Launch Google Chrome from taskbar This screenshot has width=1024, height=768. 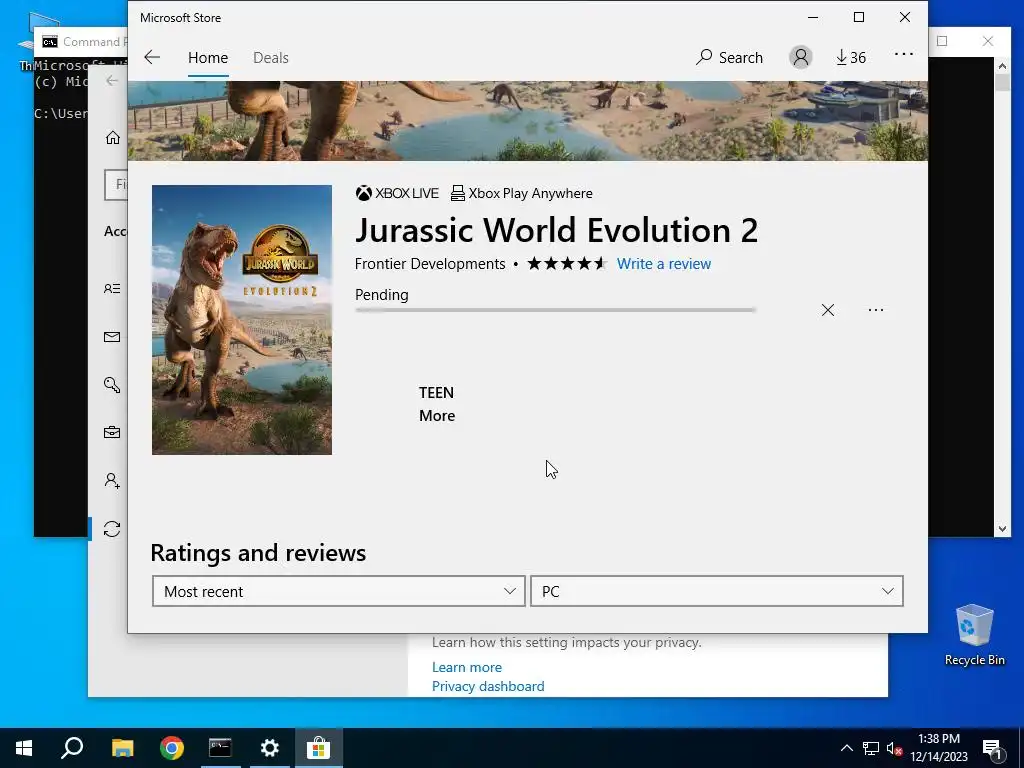pyautogui.click(x=171, y=748)
